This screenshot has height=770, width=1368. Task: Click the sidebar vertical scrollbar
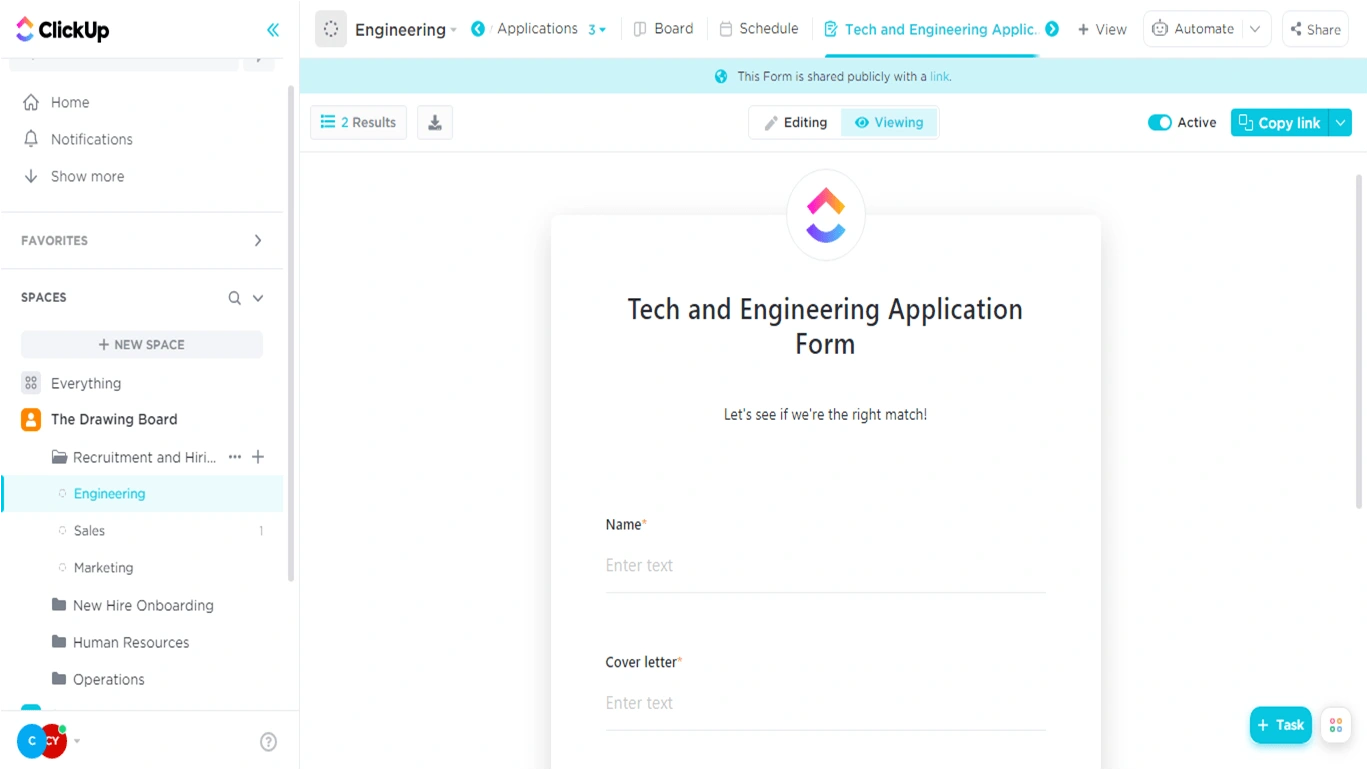[291, 333]
